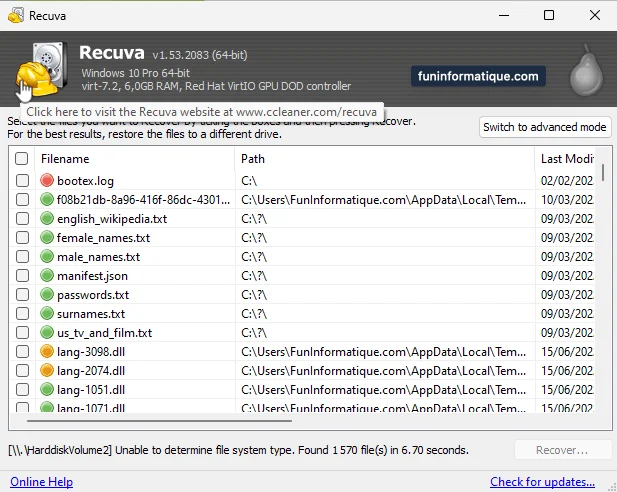
Task: Select the lang-1051.dll filename
Action: click(x=91, y=390)
